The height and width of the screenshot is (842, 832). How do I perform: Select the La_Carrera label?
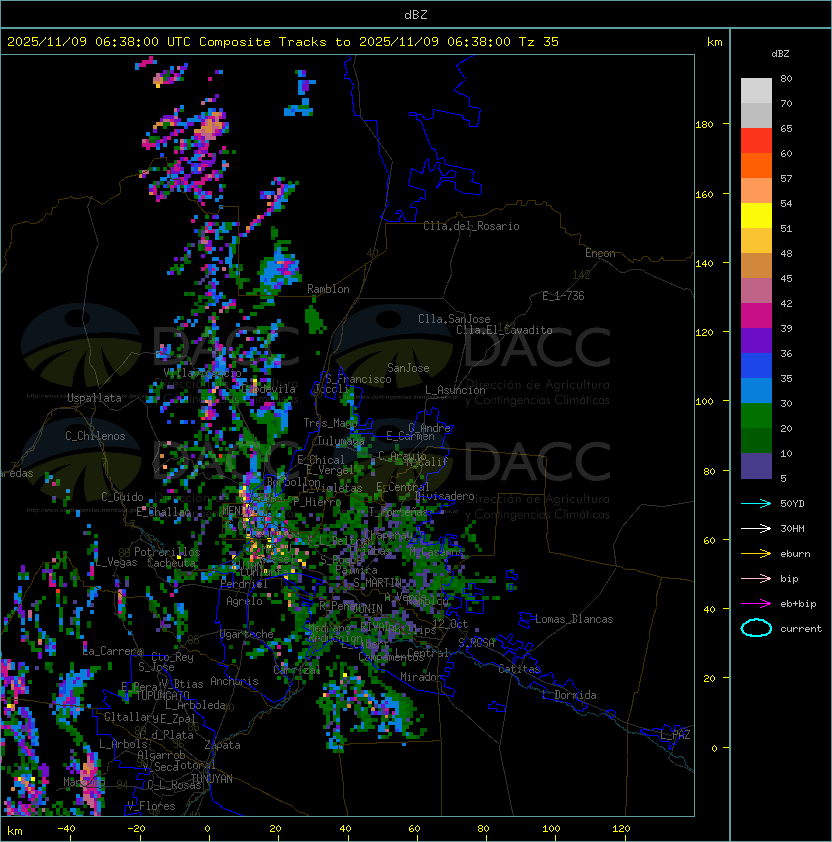113,651
